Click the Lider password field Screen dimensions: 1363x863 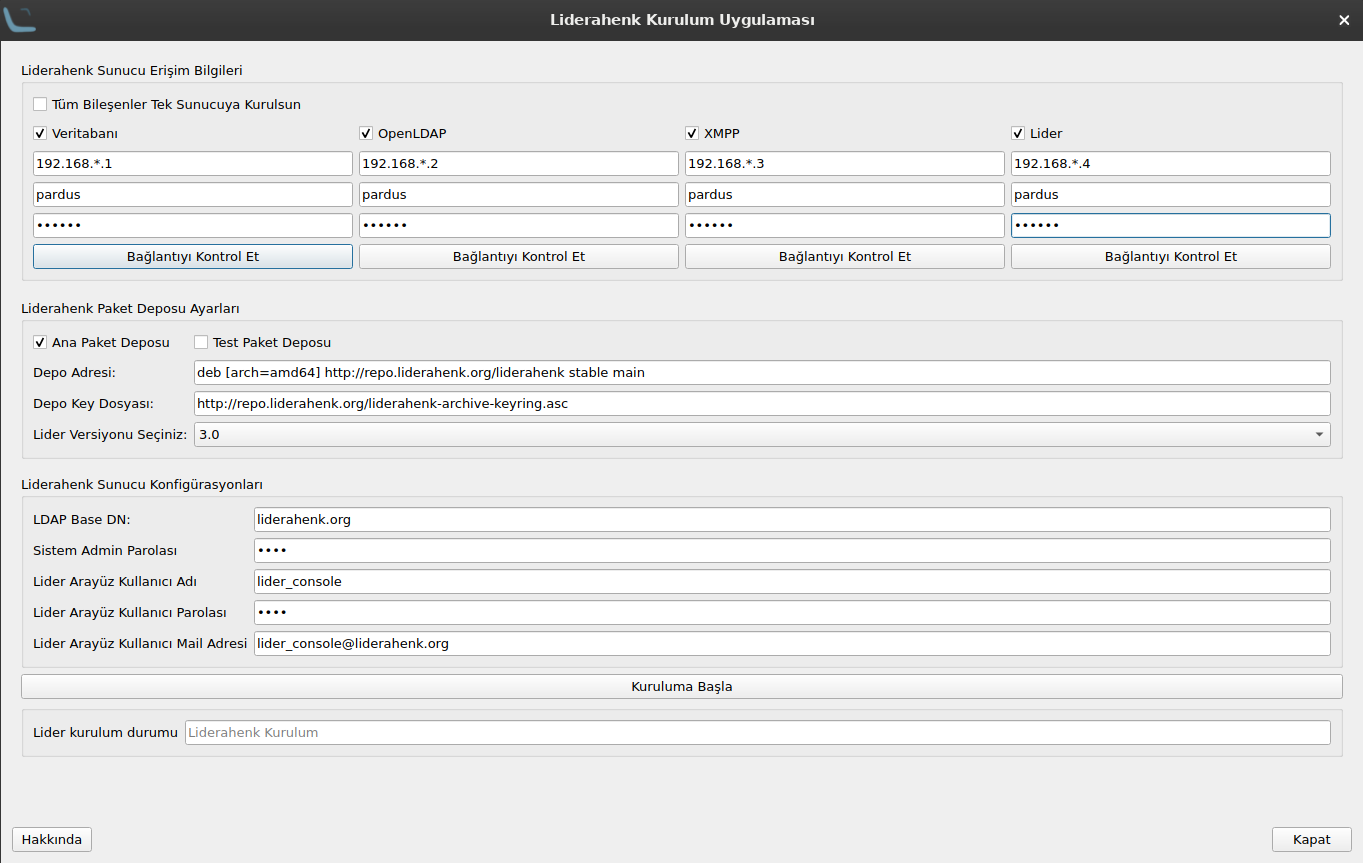point(1171,226)
